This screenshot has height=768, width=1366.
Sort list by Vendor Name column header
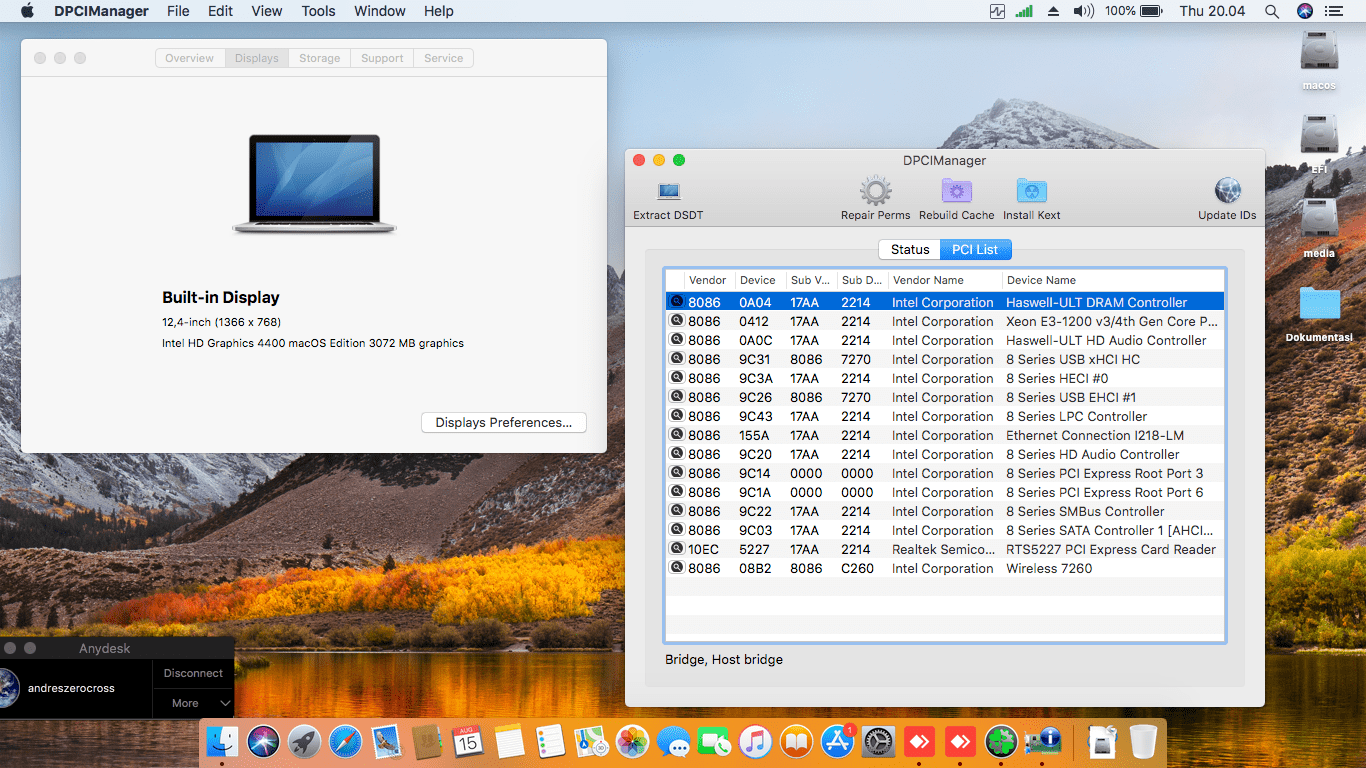[x=928, y=280]
